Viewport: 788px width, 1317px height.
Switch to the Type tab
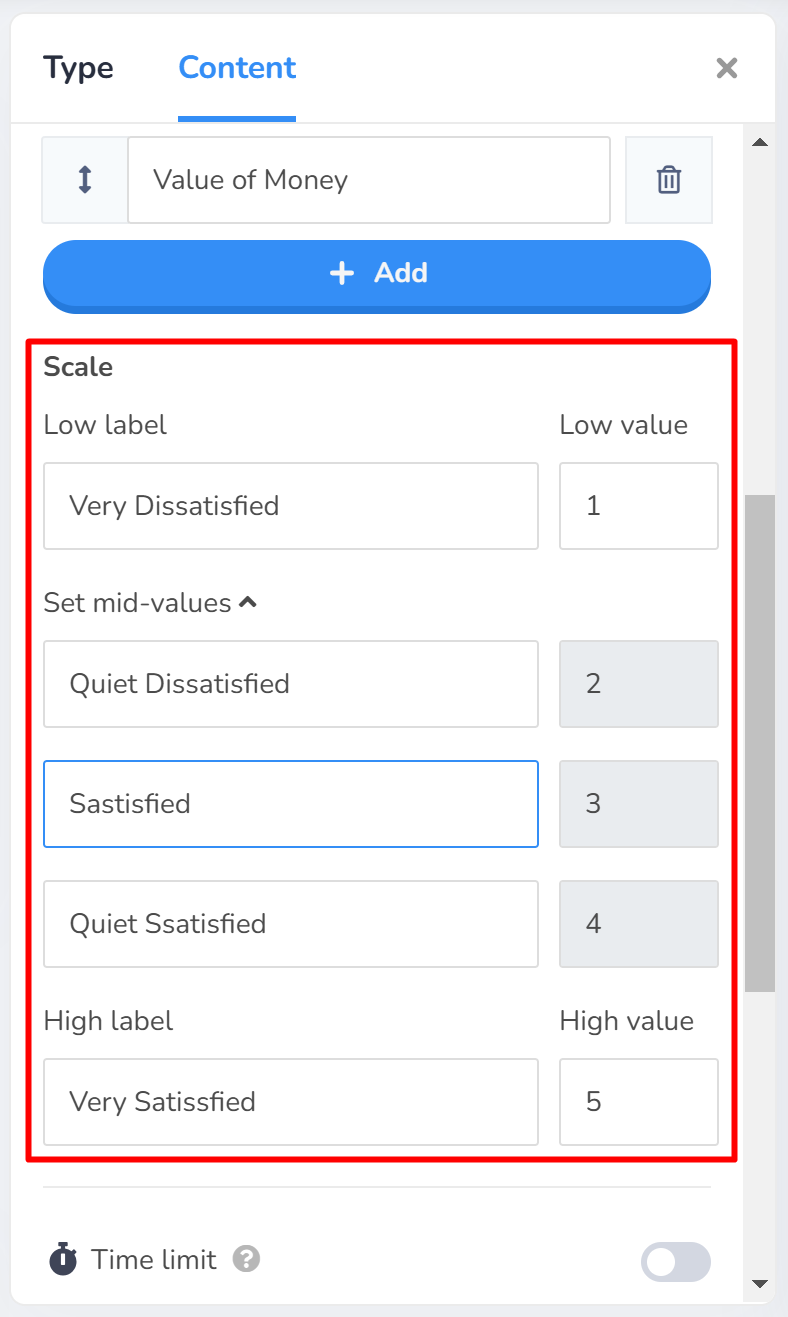[x=78, y=68]
